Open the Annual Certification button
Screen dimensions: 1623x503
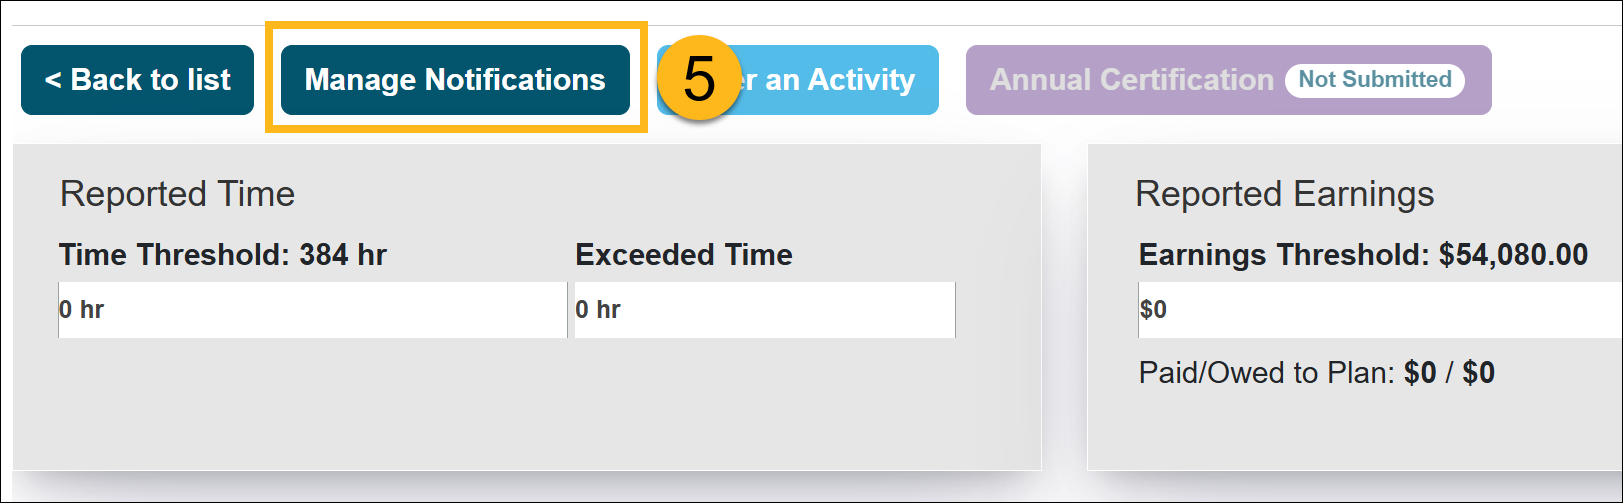1130,80
